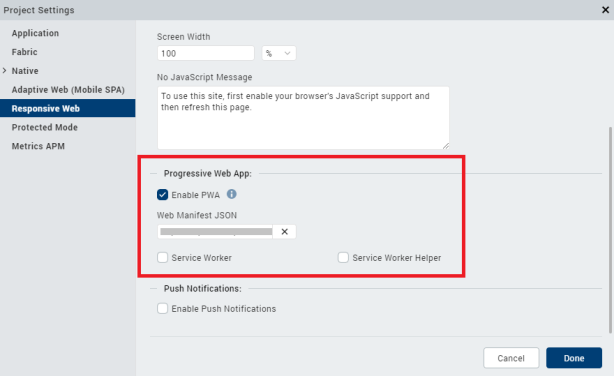Viewport: 614px width, 376px height.
Task: Tick Enable Push Notifications checkbox
Action: pos(163,308)
